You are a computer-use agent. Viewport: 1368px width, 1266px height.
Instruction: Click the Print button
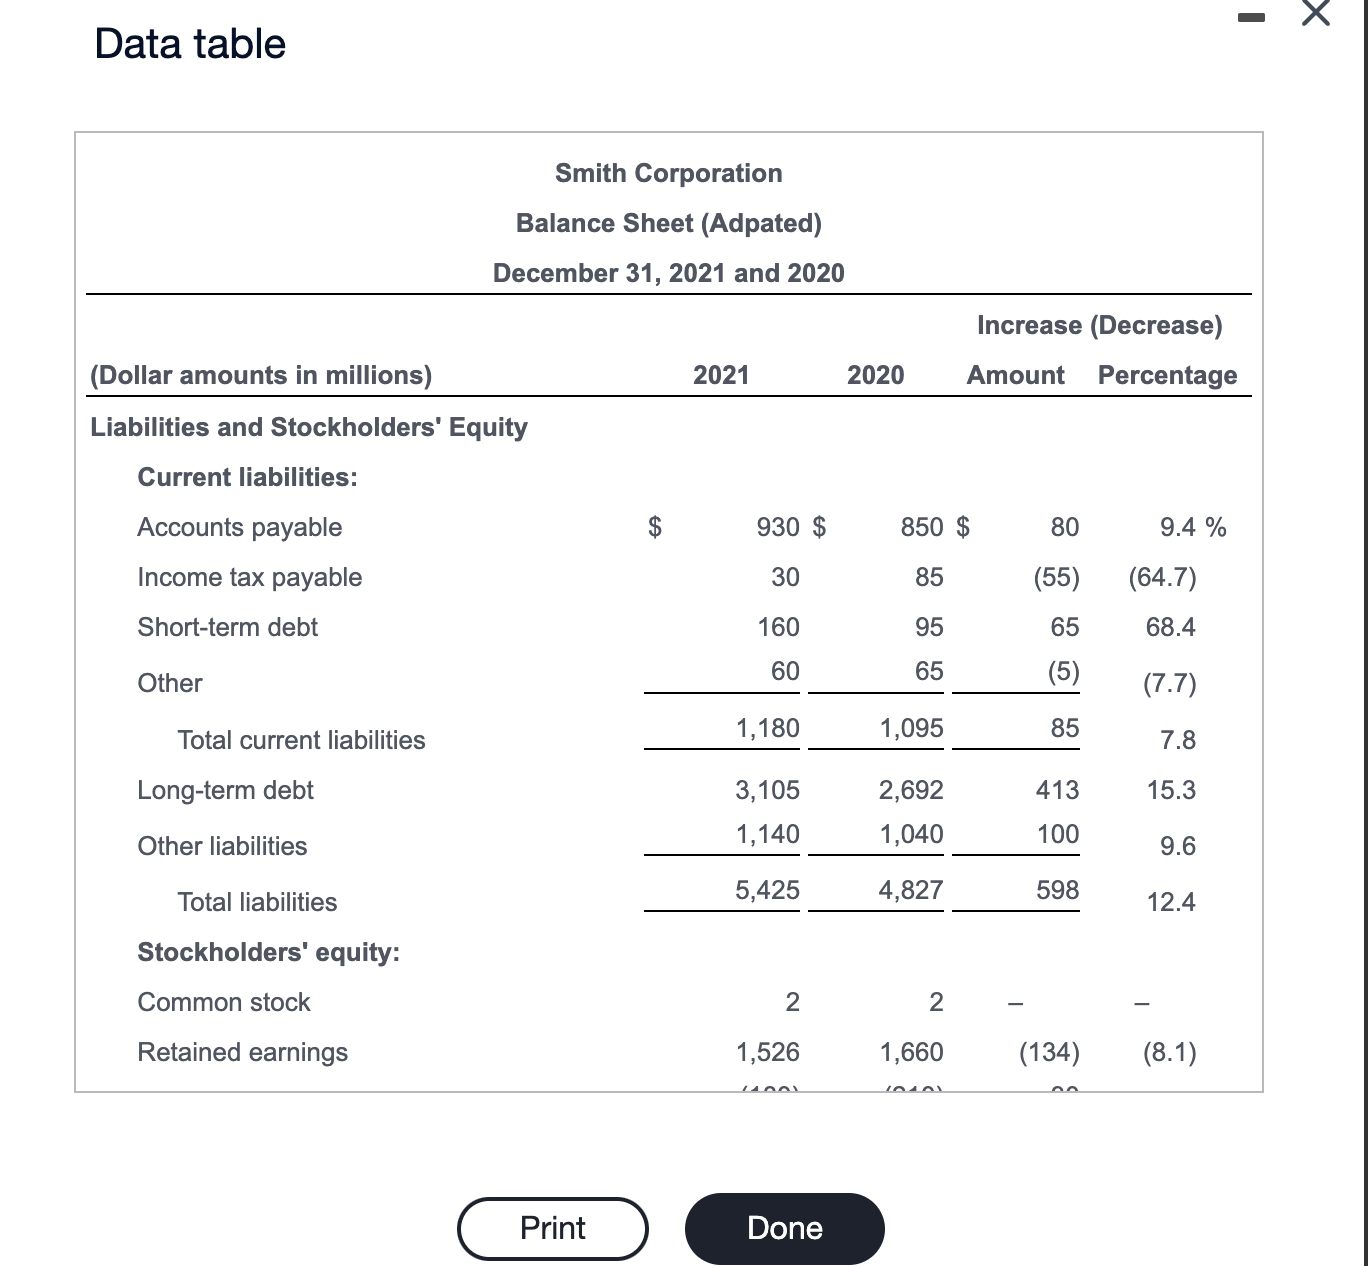(x=551, y=1228)
